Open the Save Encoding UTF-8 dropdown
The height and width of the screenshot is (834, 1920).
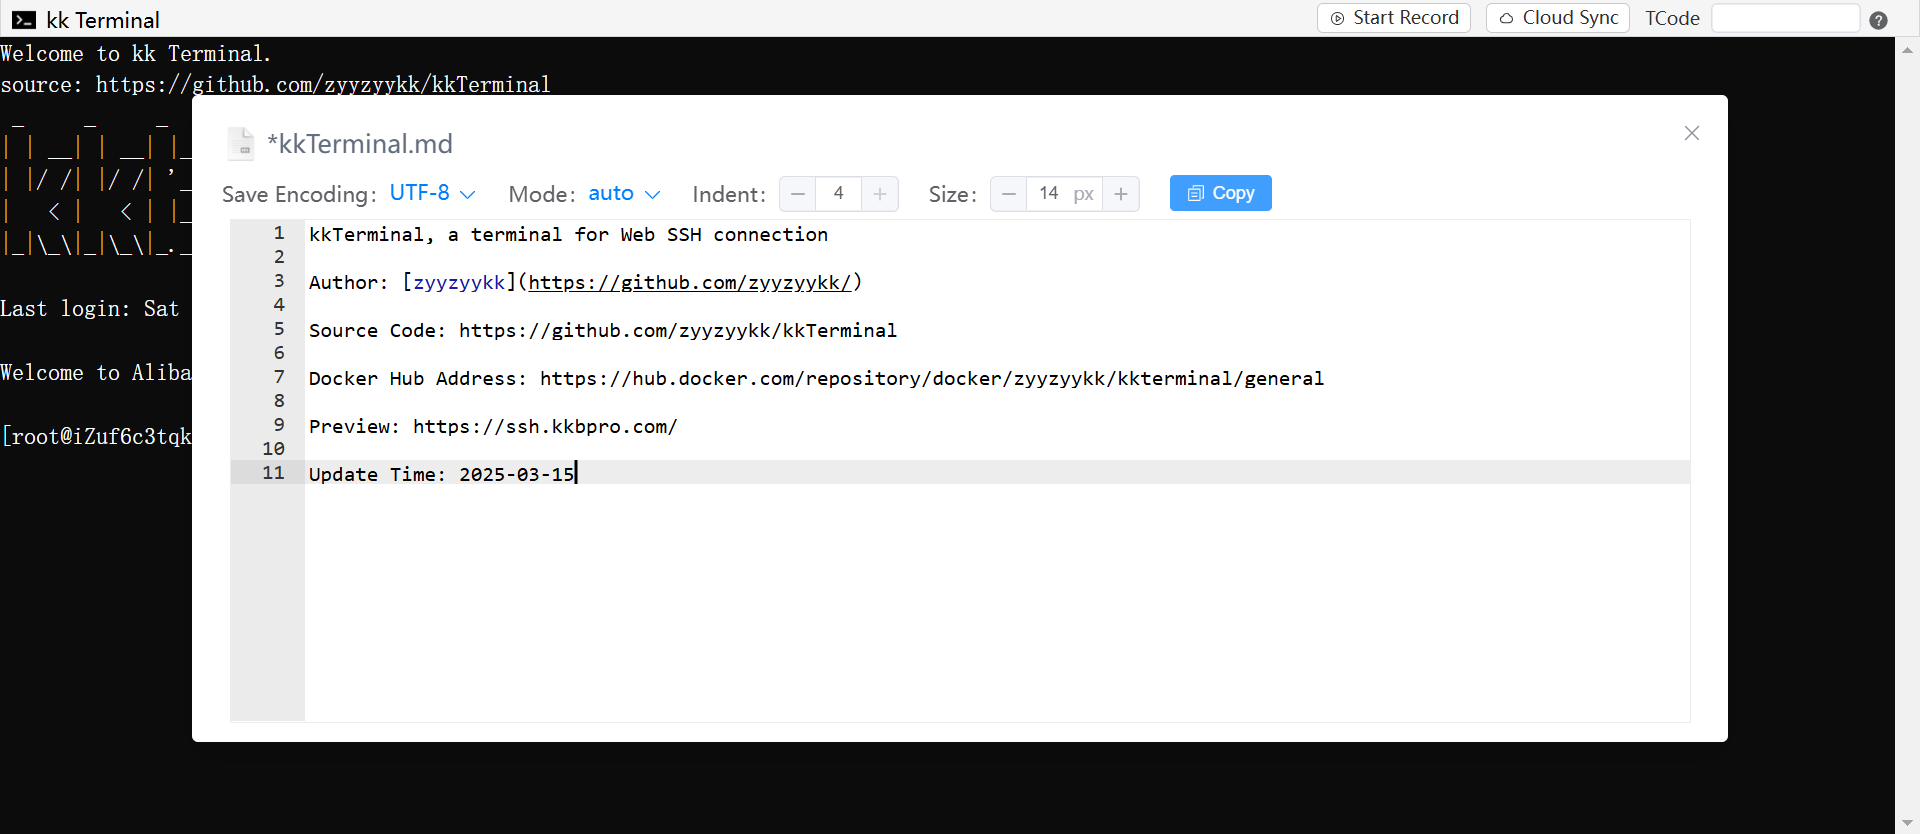coord(432,194)
